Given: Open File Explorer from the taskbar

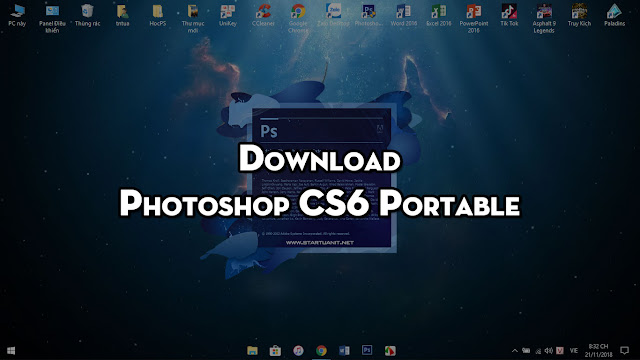Looking at the screenshot, I should pyautogui.click(x=252, y=351).
